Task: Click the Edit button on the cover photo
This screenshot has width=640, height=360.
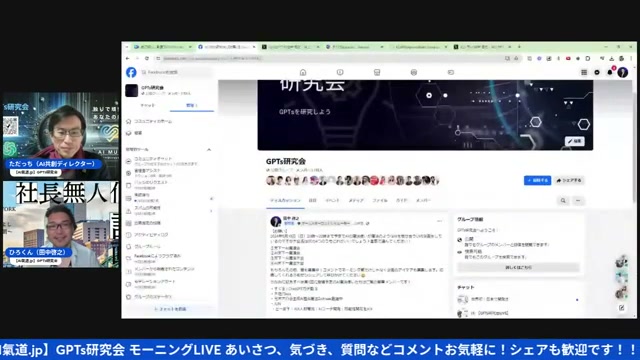Action: coord(575,141)
